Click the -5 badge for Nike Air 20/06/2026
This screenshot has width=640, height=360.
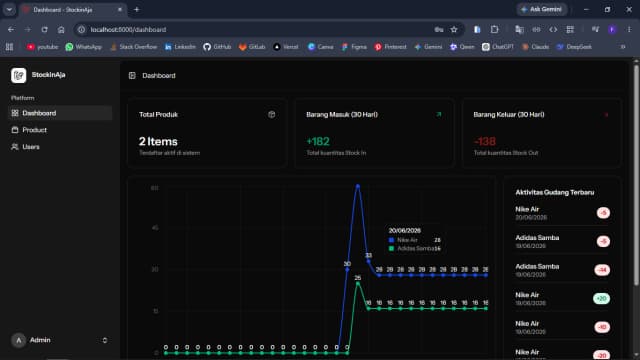coord(603,213)
